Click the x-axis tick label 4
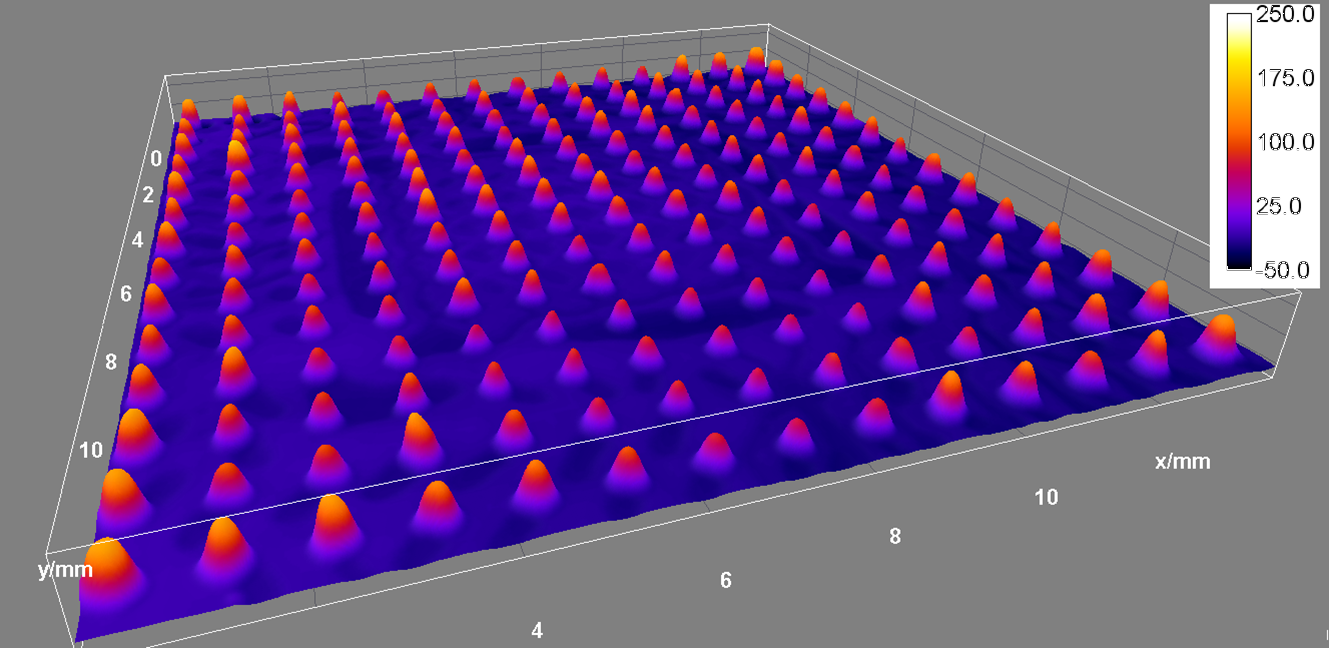1329x648 pixels. pyautogui.click(x=537, y=631)
